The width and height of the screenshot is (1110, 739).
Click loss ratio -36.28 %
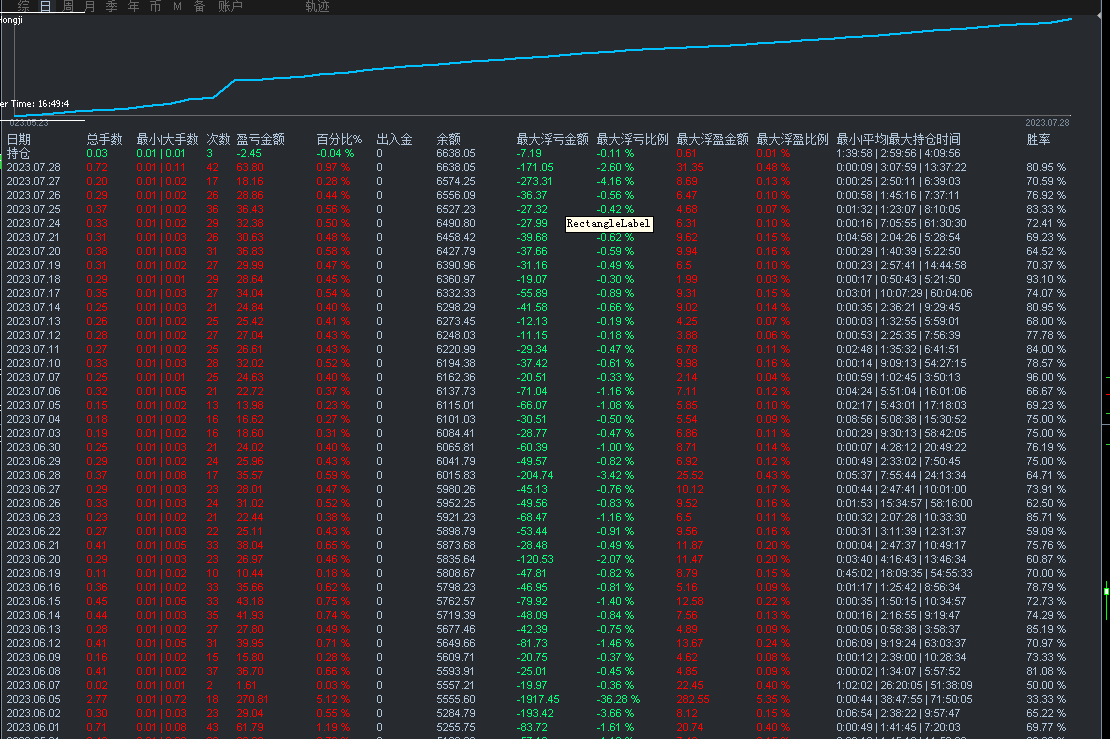coord(619,699)
